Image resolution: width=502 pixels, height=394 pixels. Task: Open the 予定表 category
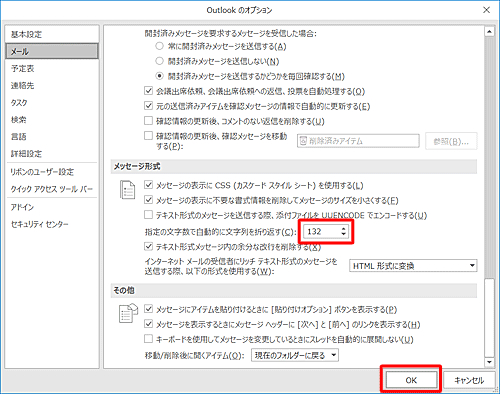point(52,69)
